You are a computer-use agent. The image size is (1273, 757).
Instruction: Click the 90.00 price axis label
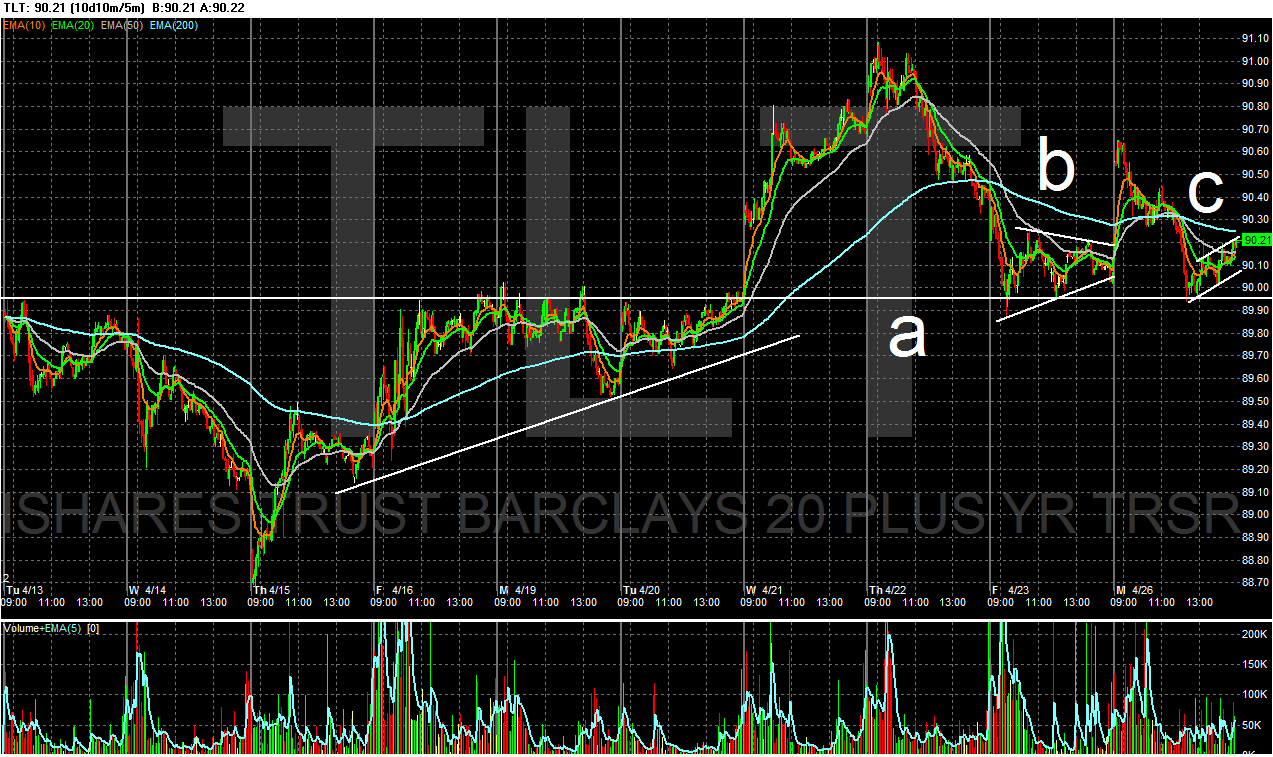click(x=1255, y=287)
